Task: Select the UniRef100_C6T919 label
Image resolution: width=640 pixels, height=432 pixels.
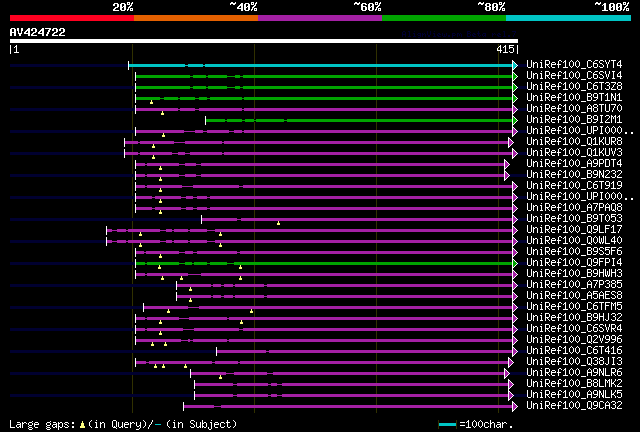Action: (574, 185)
